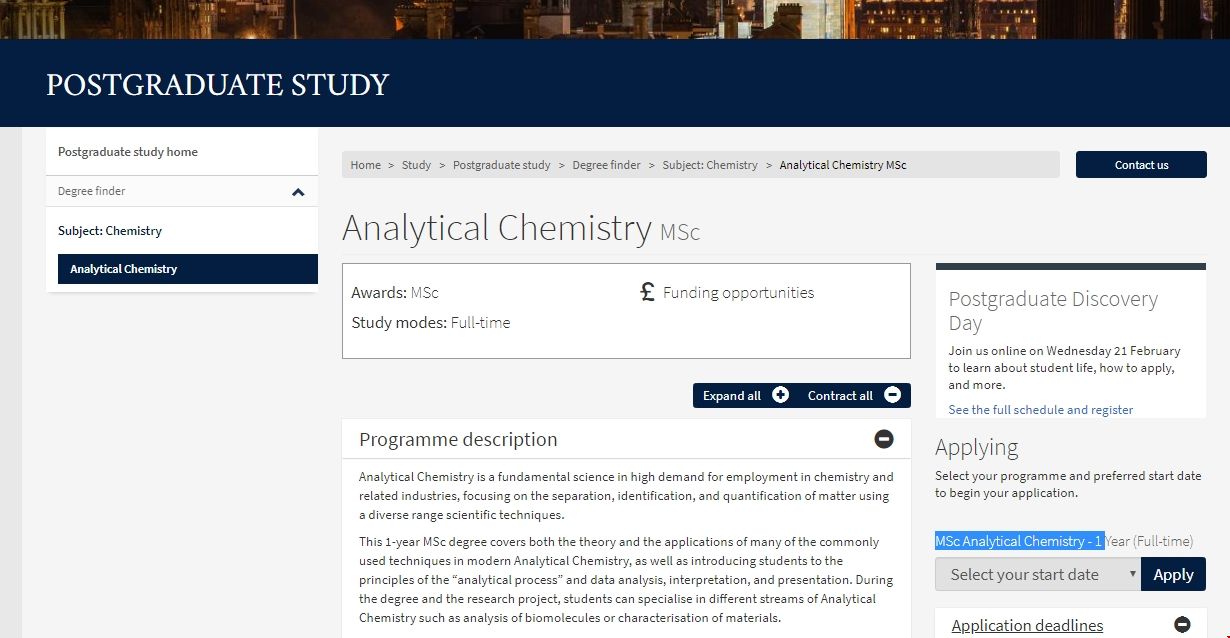The height and width of the screenshot is (638, 1230).
Task: Click the plus icon beside Expand all
Action: (780, 395)
